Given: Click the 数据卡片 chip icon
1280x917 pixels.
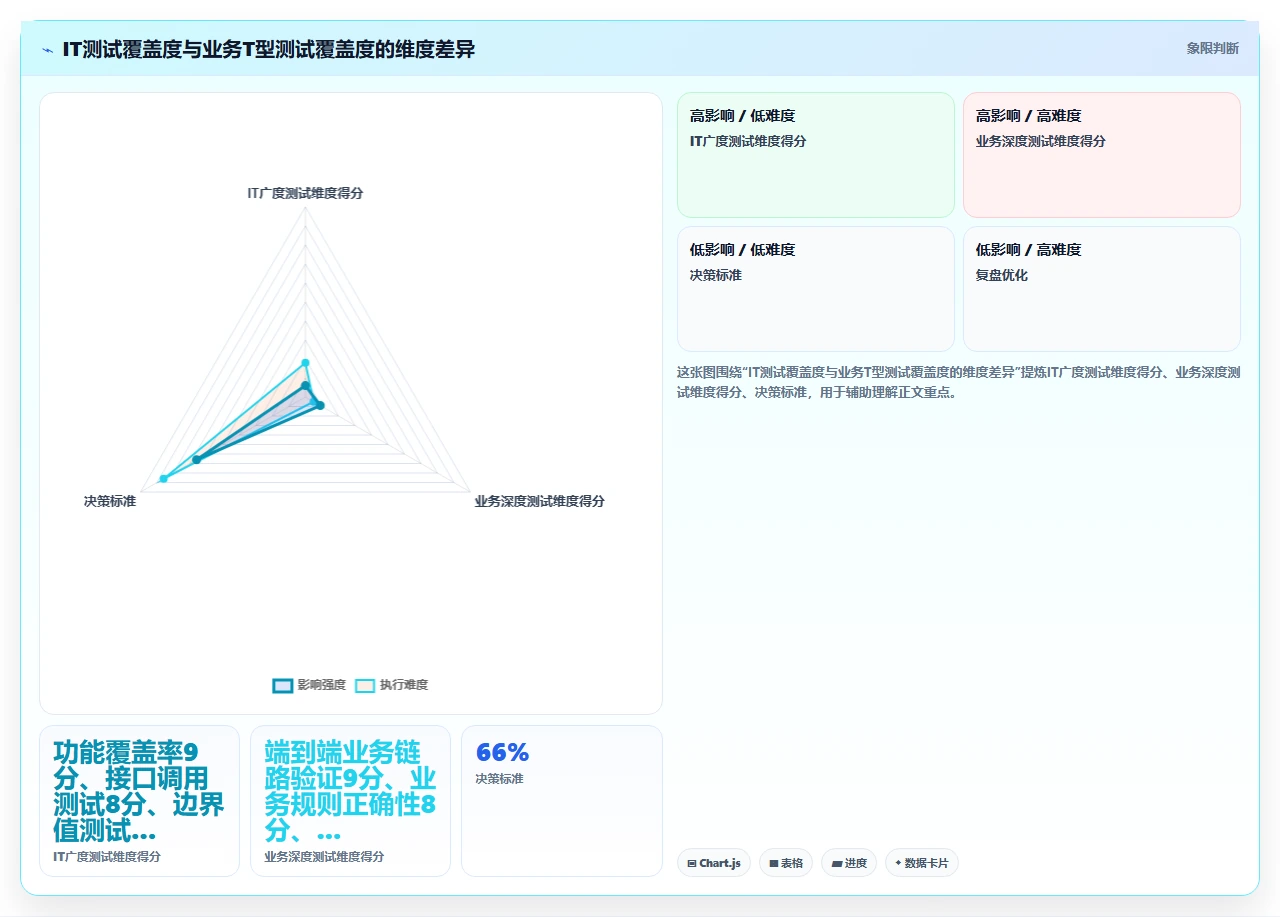Looking at the screenshot, I should [898, 863].
